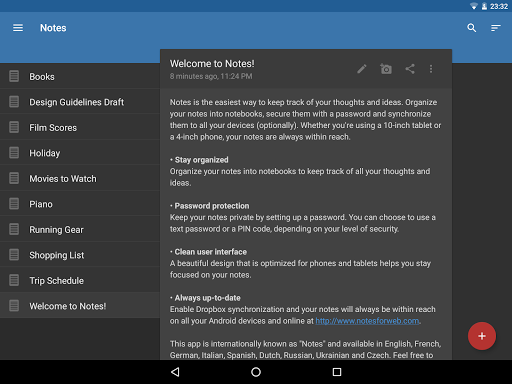Click the note icon beside Welcome to Notes!
This screenshot has width=512, height=384.
point(14,306)
